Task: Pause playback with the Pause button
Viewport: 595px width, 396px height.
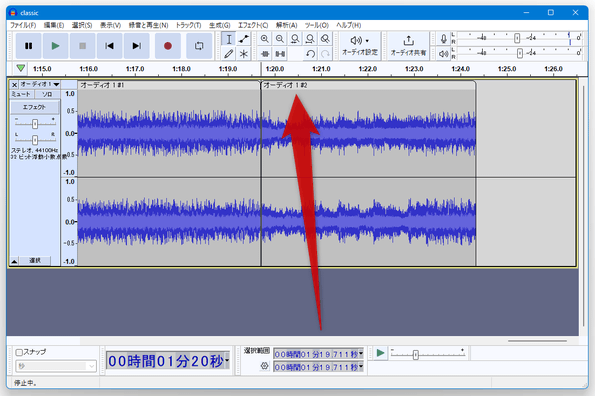Action: (x=28, y=46)
